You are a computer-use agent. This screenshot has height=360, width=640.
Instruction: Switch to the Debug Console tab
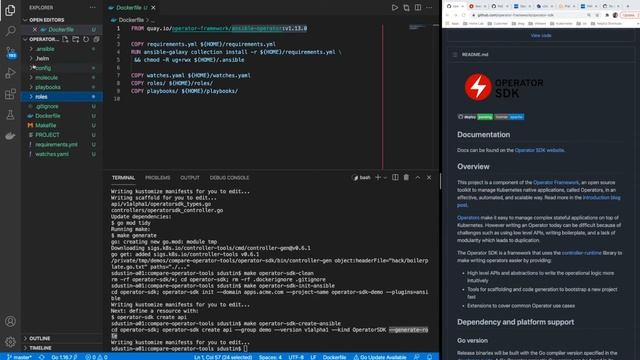click(229, 178)
